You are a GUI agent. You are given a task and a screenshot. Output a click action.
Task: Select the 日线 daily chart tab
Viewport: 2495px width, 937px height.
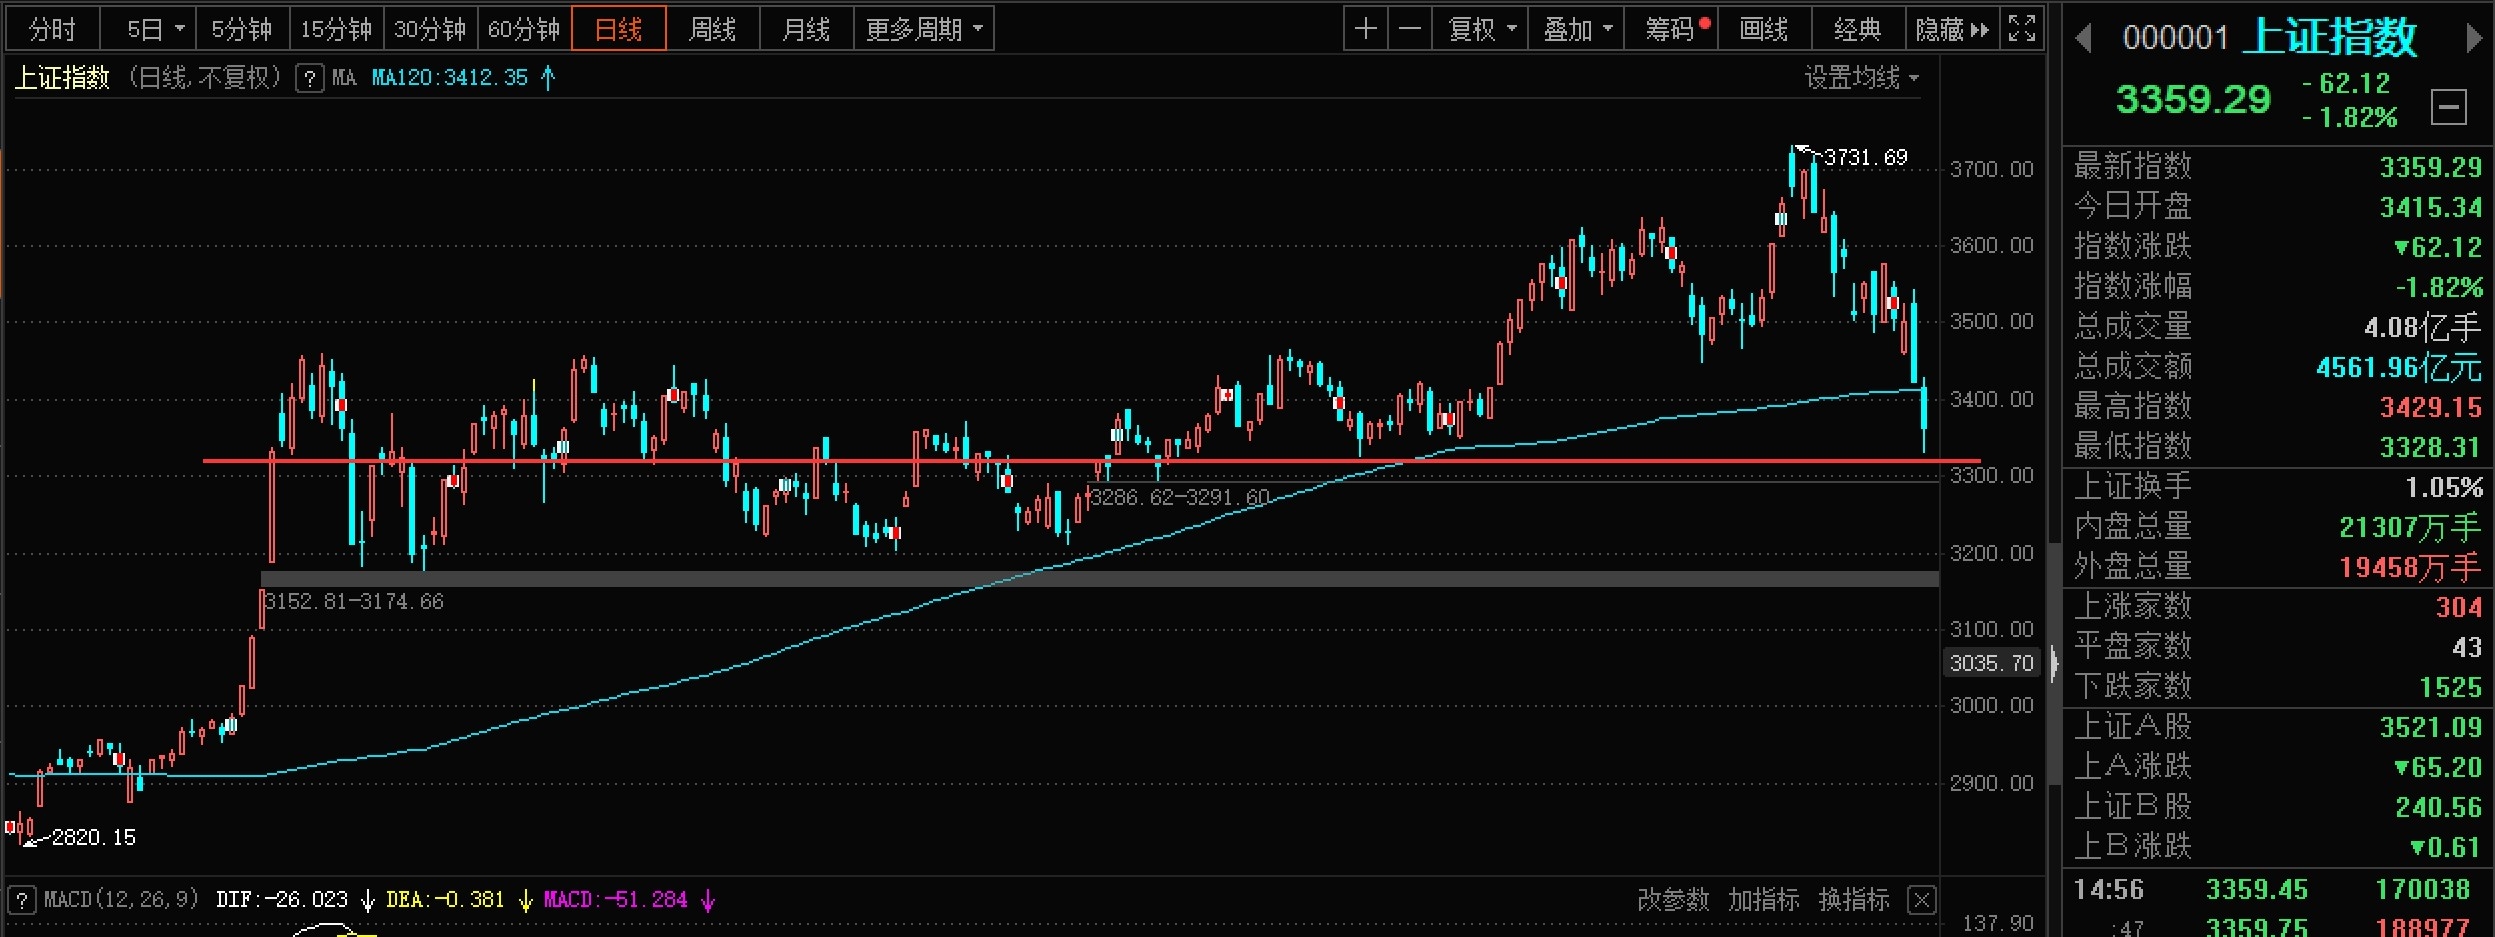618,29
